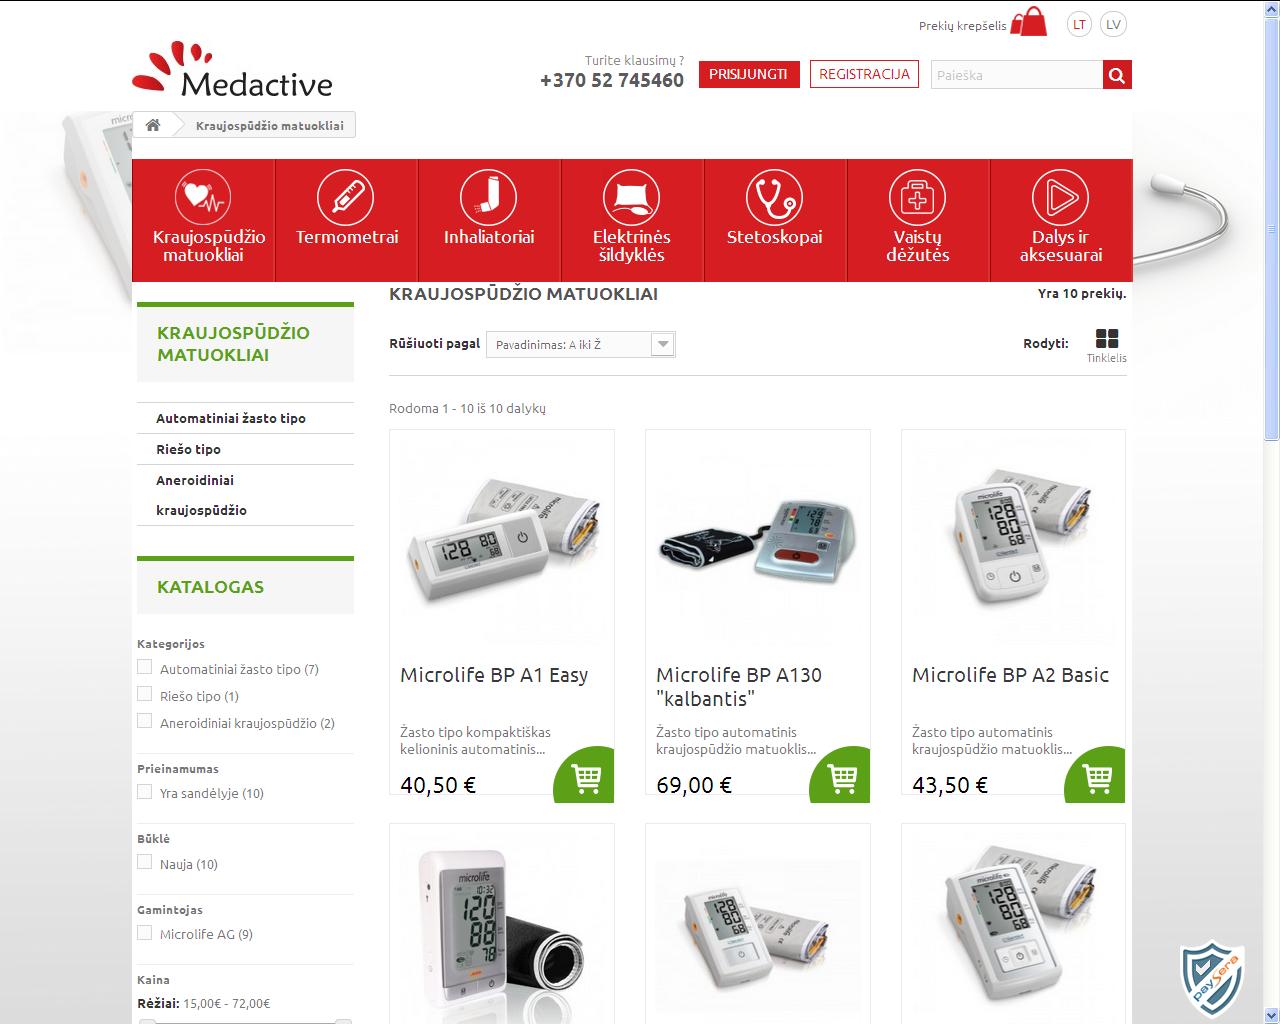Add Microlife BP A2 Basic to cart
Image resolution: width=1280 pixels, height=1024 pixels.
pos(1097,776)
